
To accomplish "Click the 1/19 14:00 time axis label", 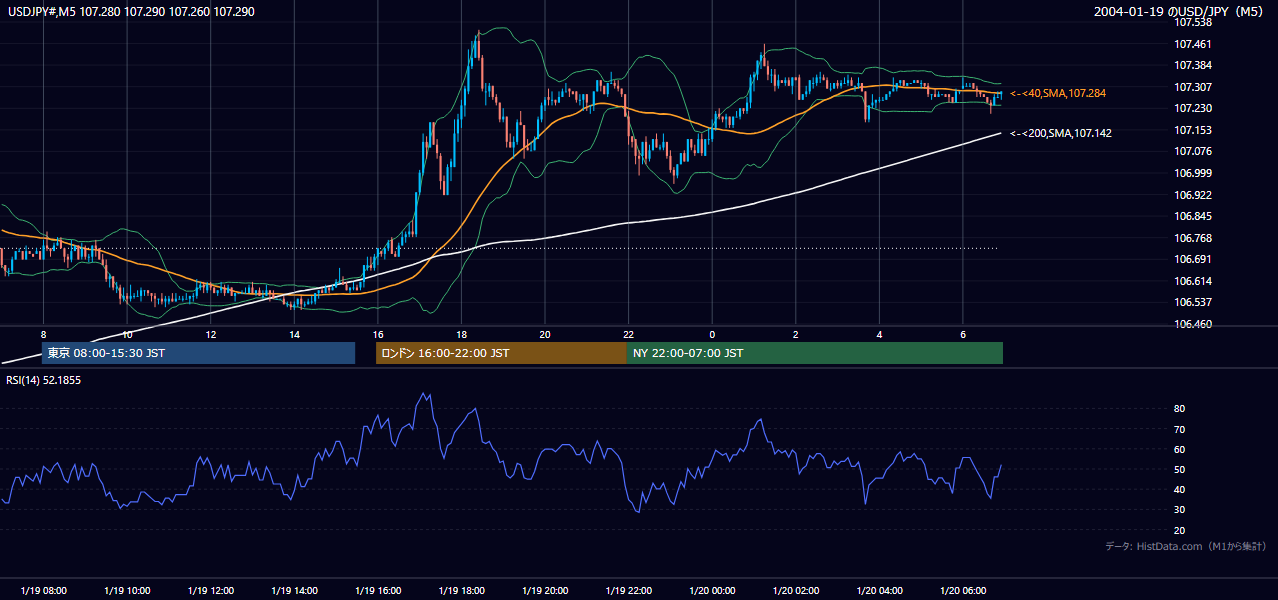I will pyautogui.click(x=294, y=591).
